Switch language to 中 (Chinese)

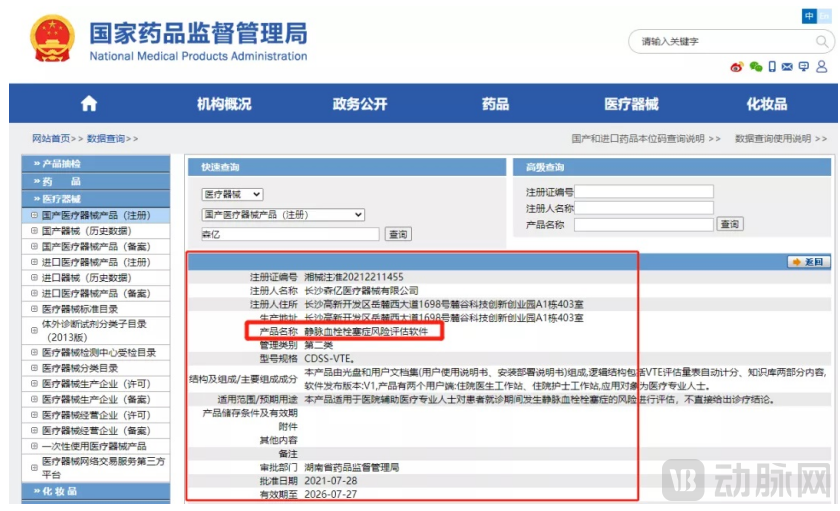810,16
